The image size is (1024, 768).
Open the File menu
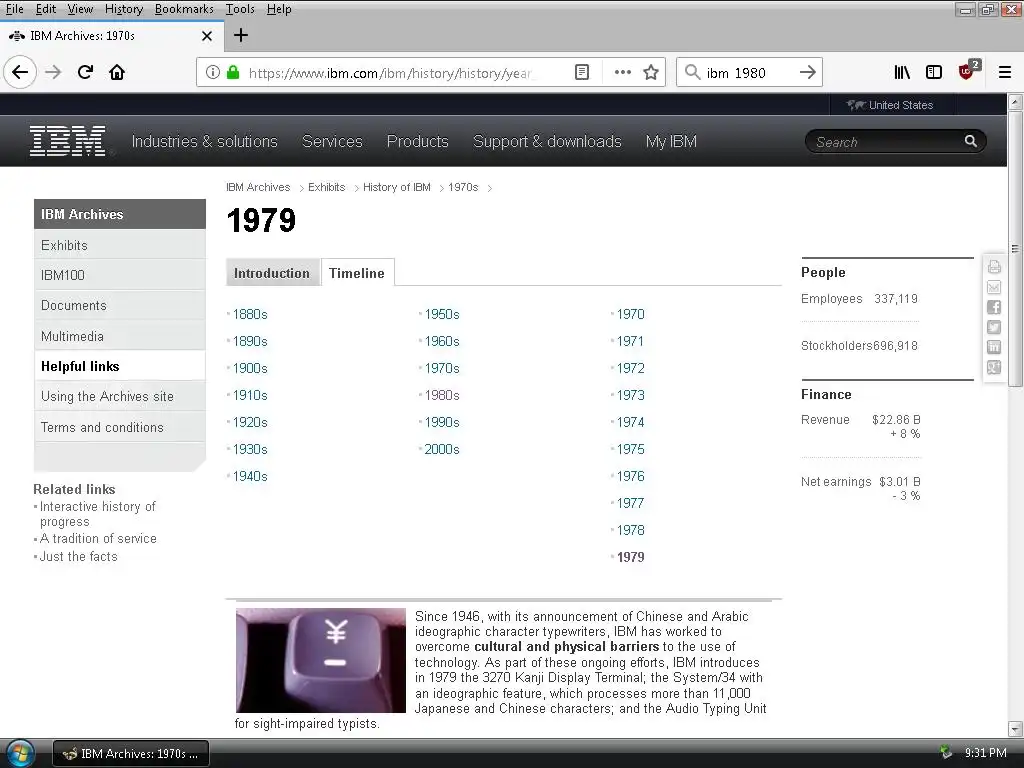[x=14, y=9]
